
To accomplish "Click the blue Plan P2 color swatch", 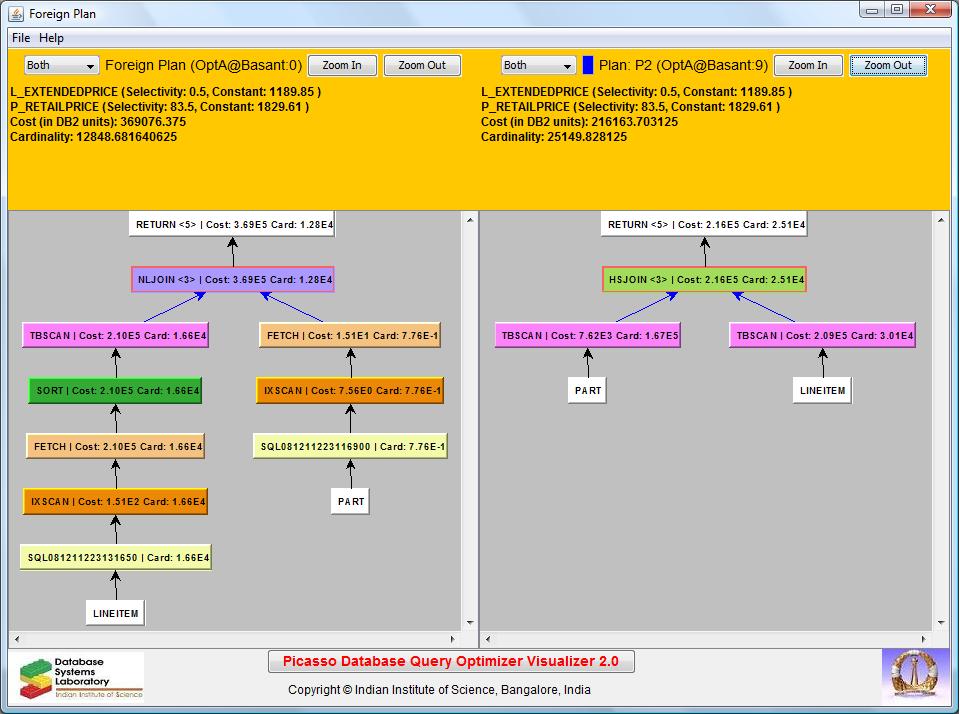I will tap(588, 66).
